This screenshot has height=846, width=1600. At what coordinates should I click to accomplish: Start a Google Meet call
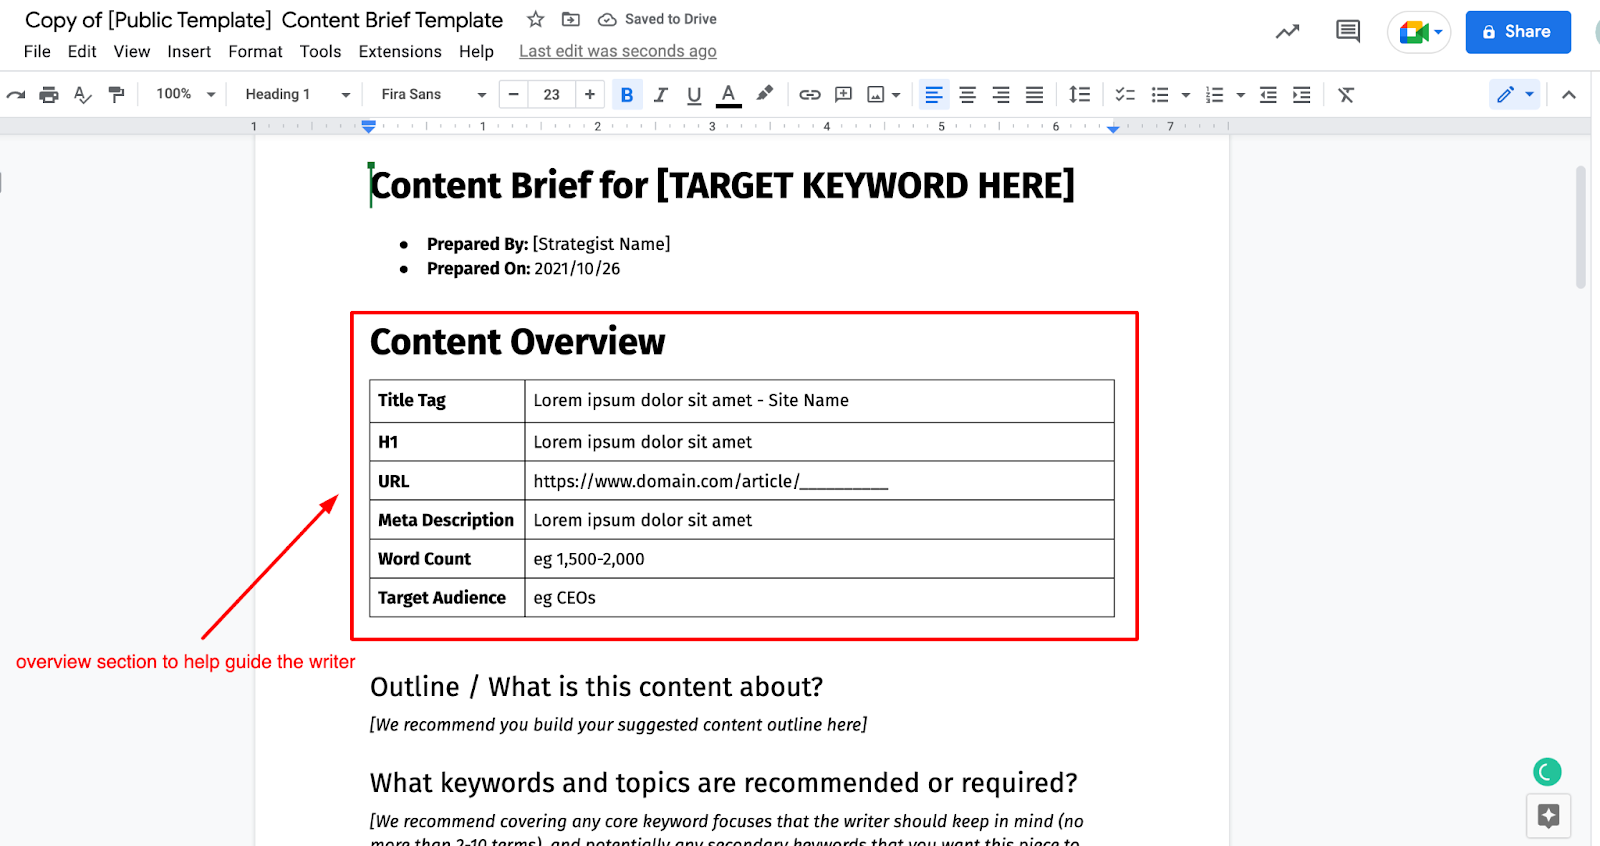point(1419,32)
